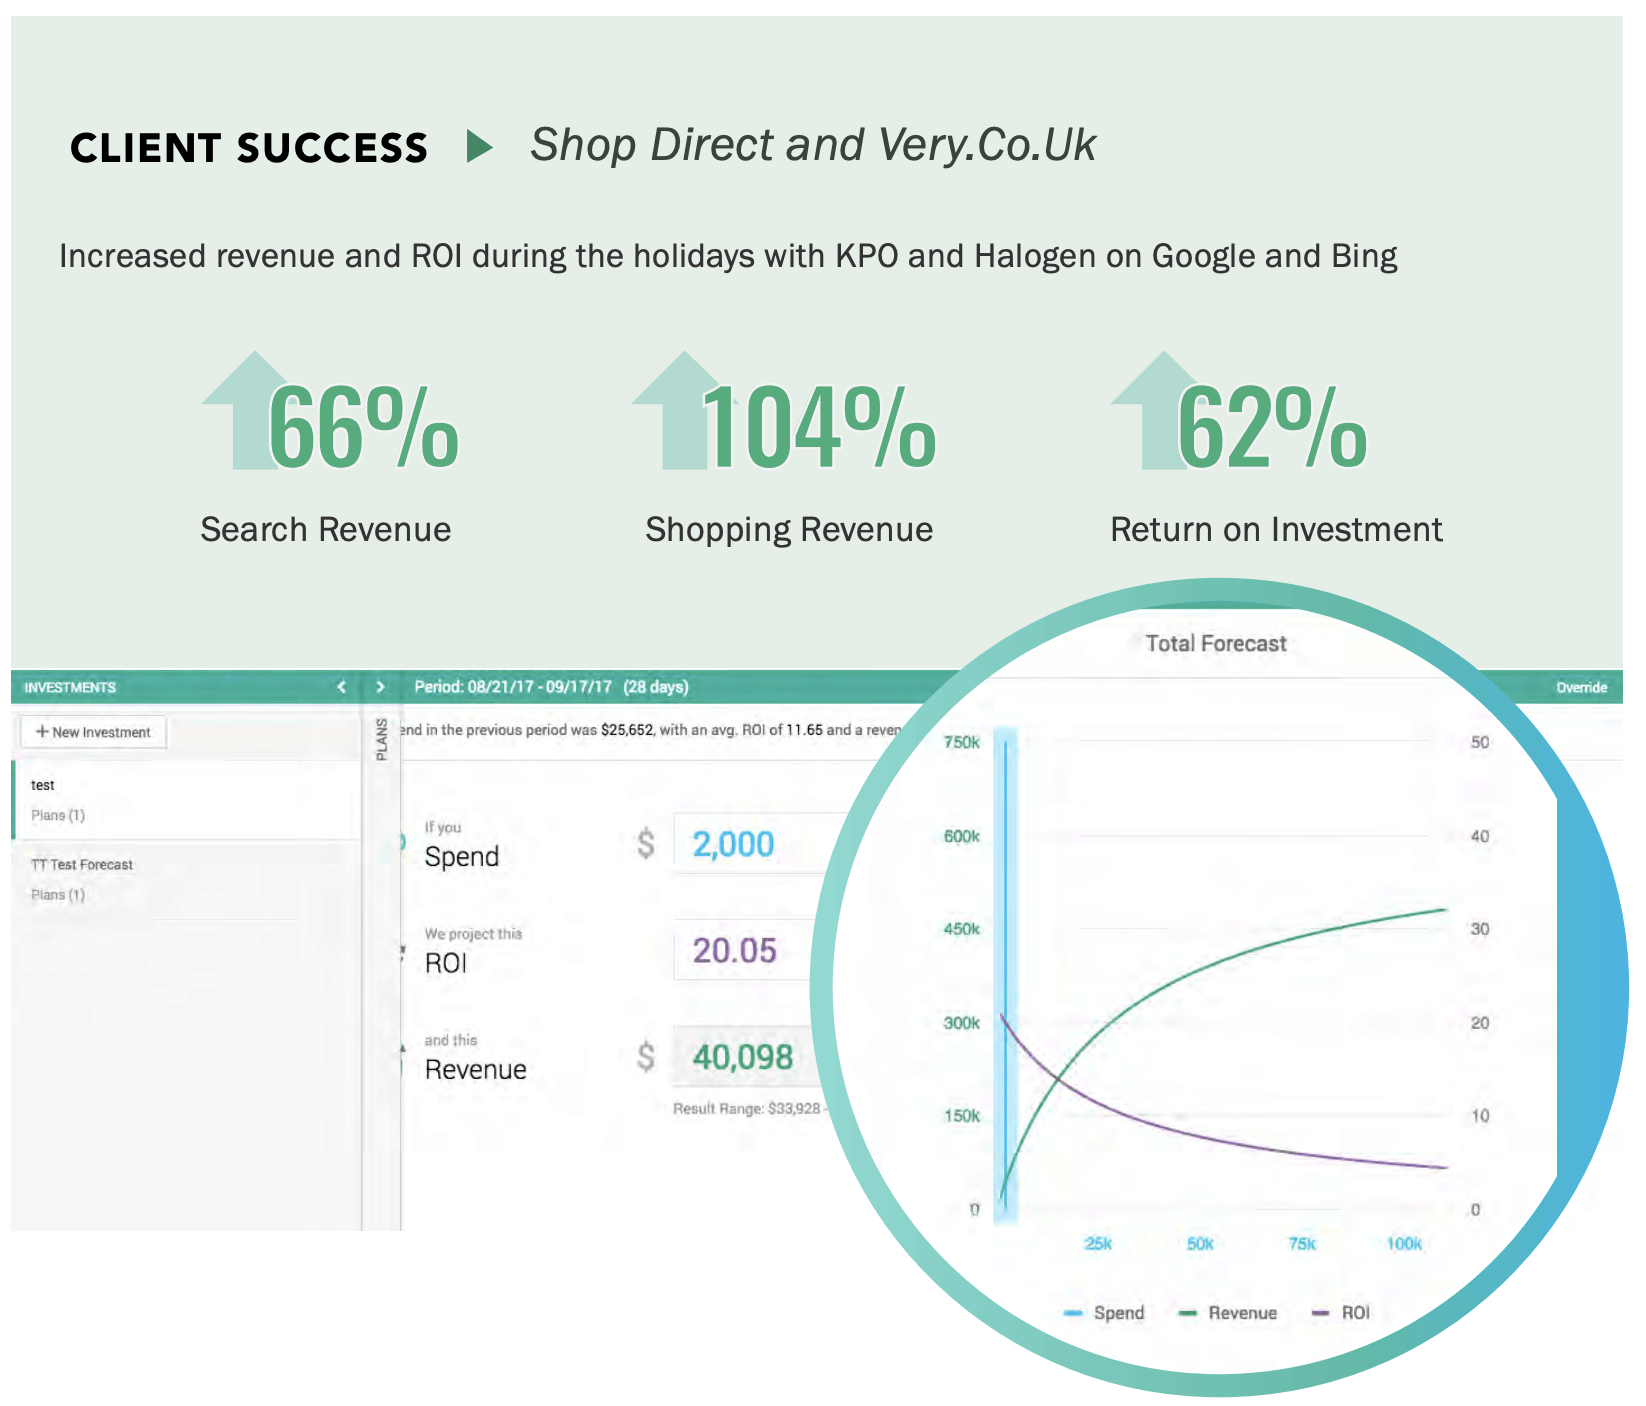
Task: Toggle the ROI series in the chart legend
Action: 1342,1313
